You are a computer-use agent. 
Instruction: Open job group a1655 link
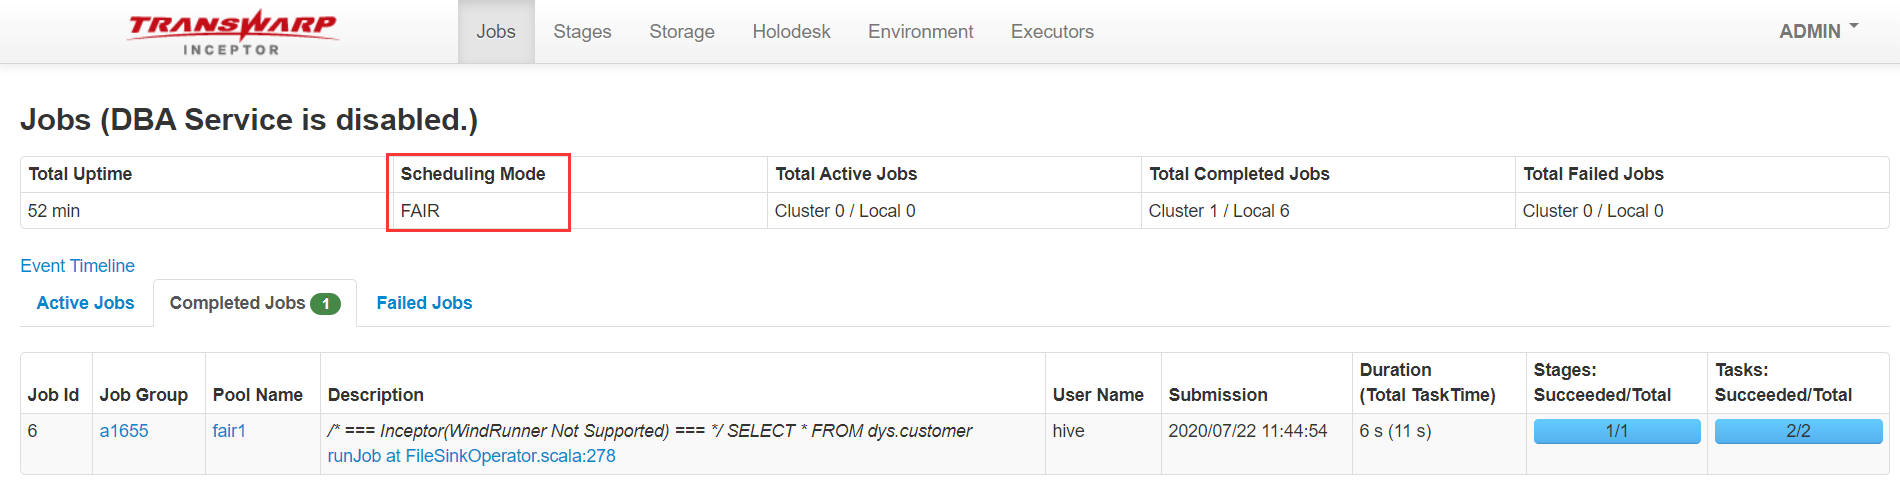coord(124,431)
